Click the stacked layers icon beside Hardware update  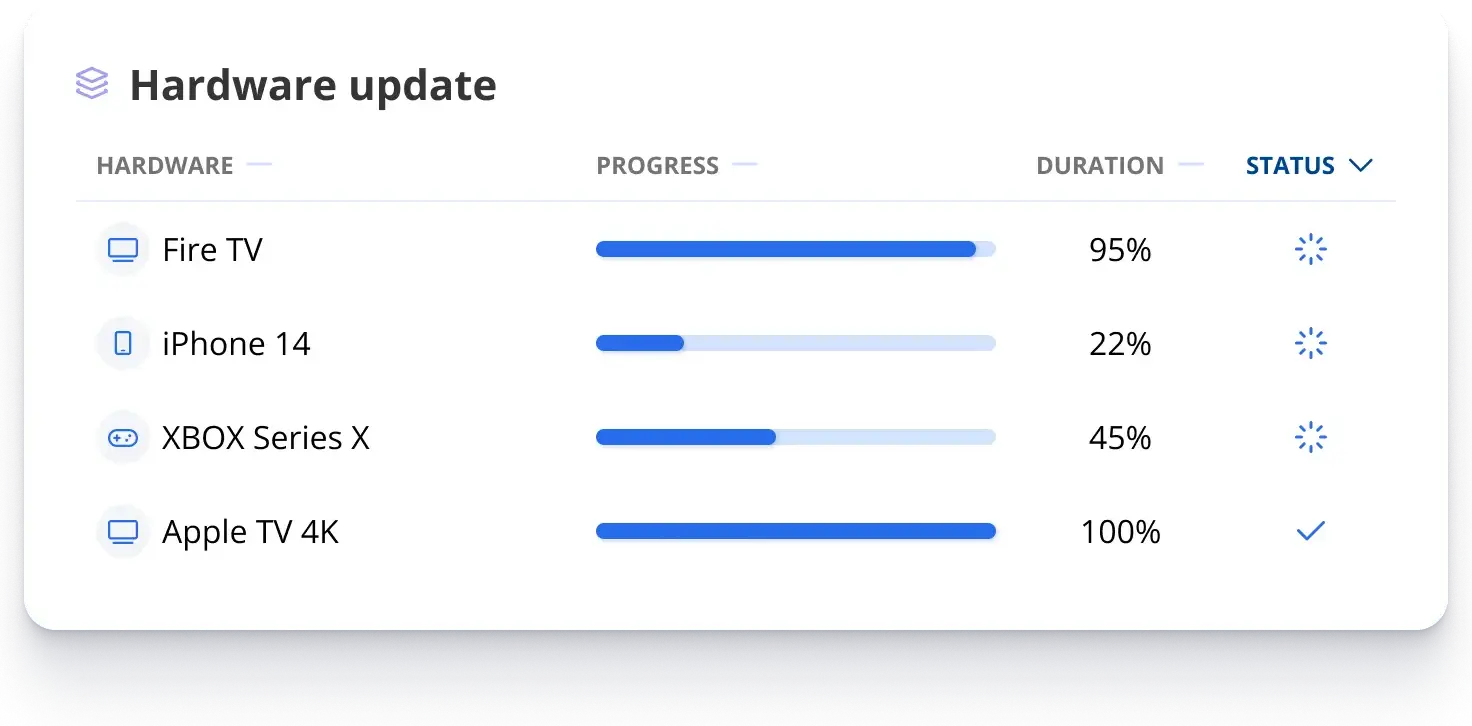point(92,84)
